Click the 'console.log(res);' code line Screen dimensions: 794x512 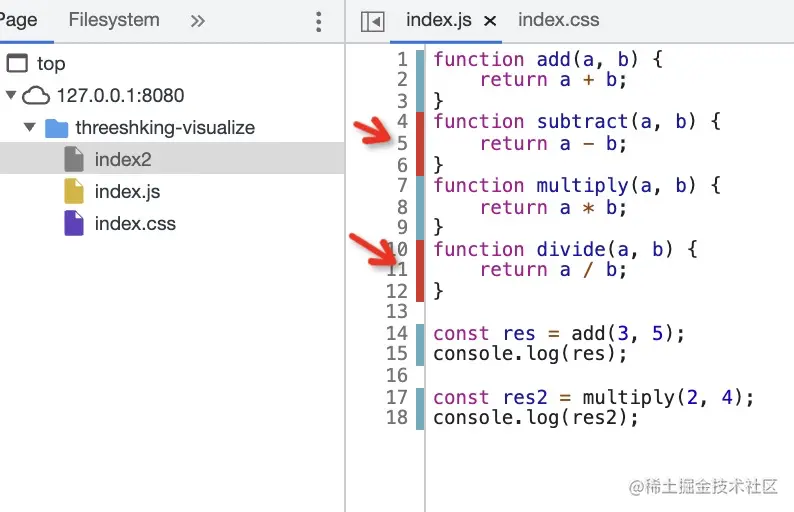(530, 354)
